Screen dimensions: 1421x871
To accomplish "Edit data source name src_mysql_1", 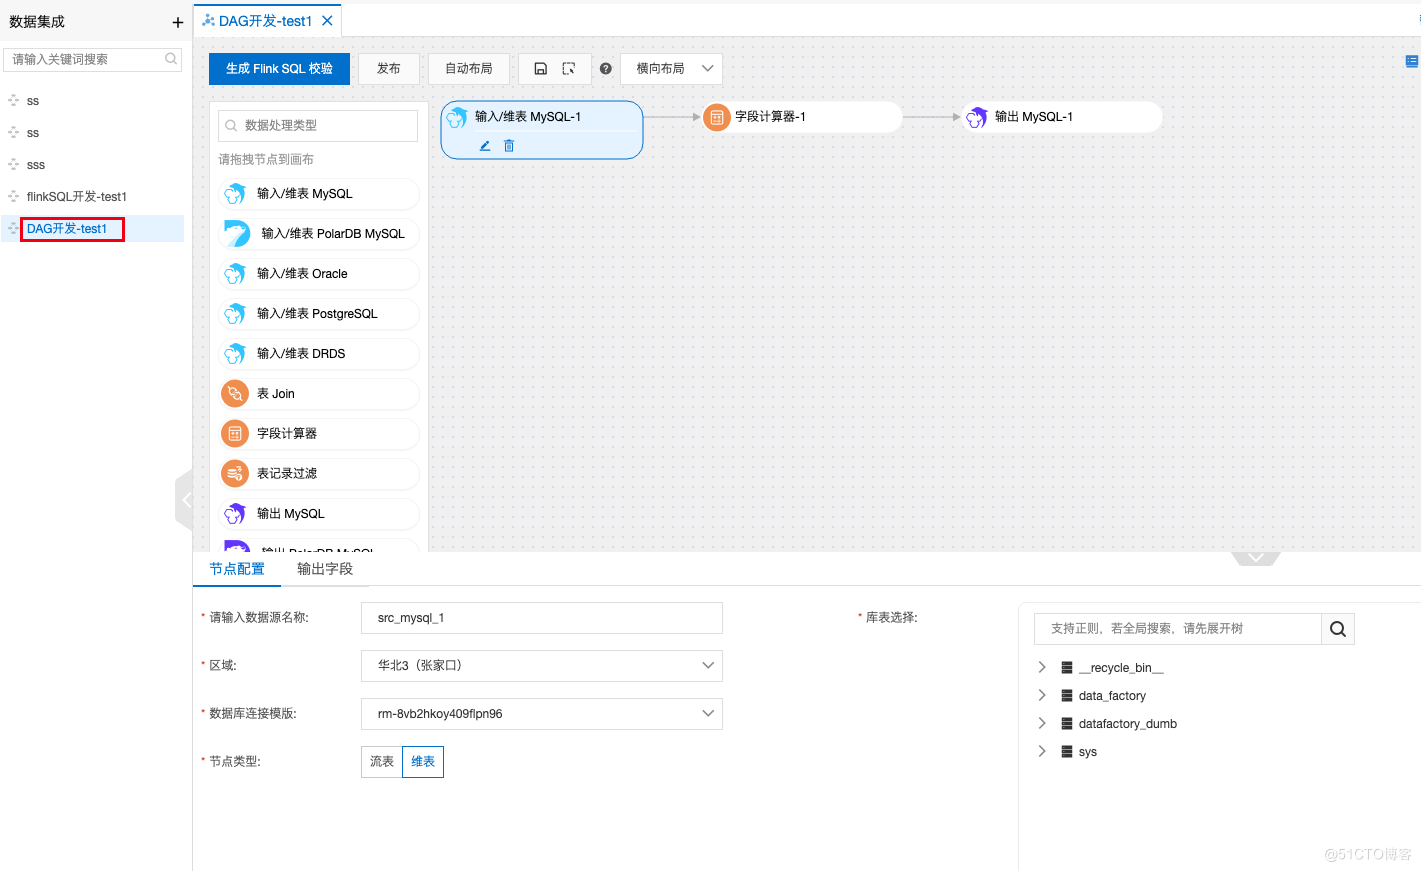I will 542,618.
